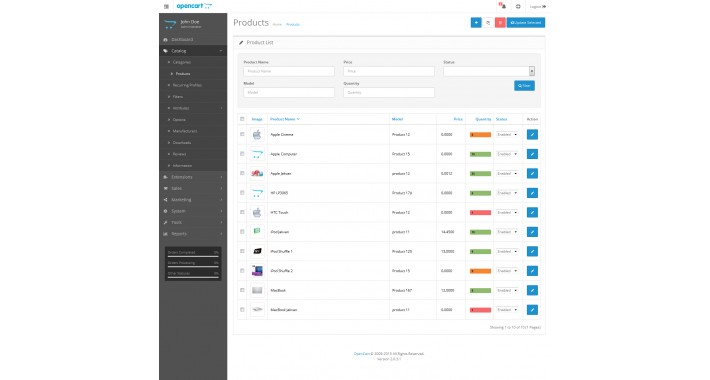Click the pencil icon beside Product List

[241, 43]
